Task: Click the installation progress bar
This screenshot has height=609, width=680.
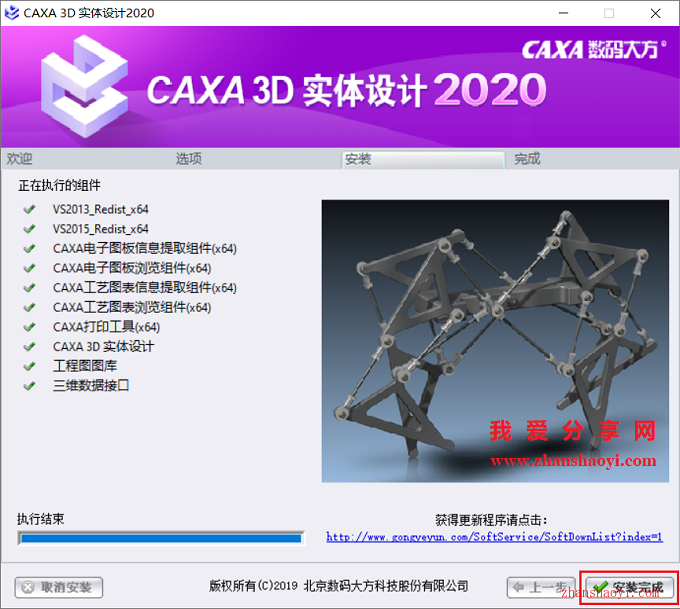Action: (161, 538)
